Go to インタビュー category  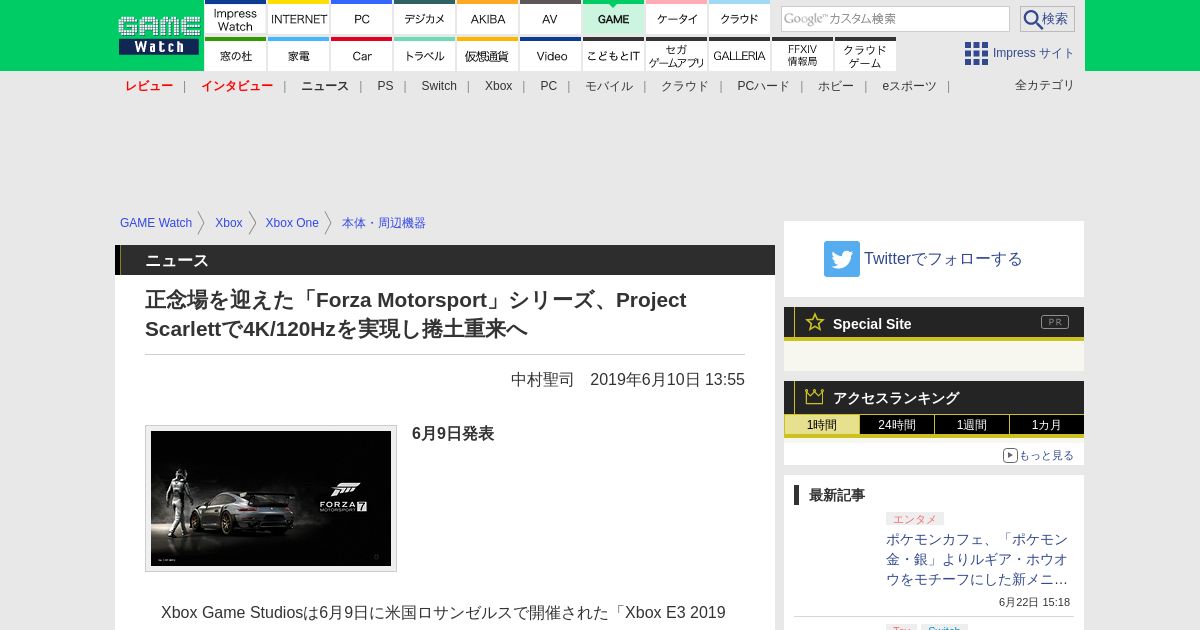click(237, 86)
